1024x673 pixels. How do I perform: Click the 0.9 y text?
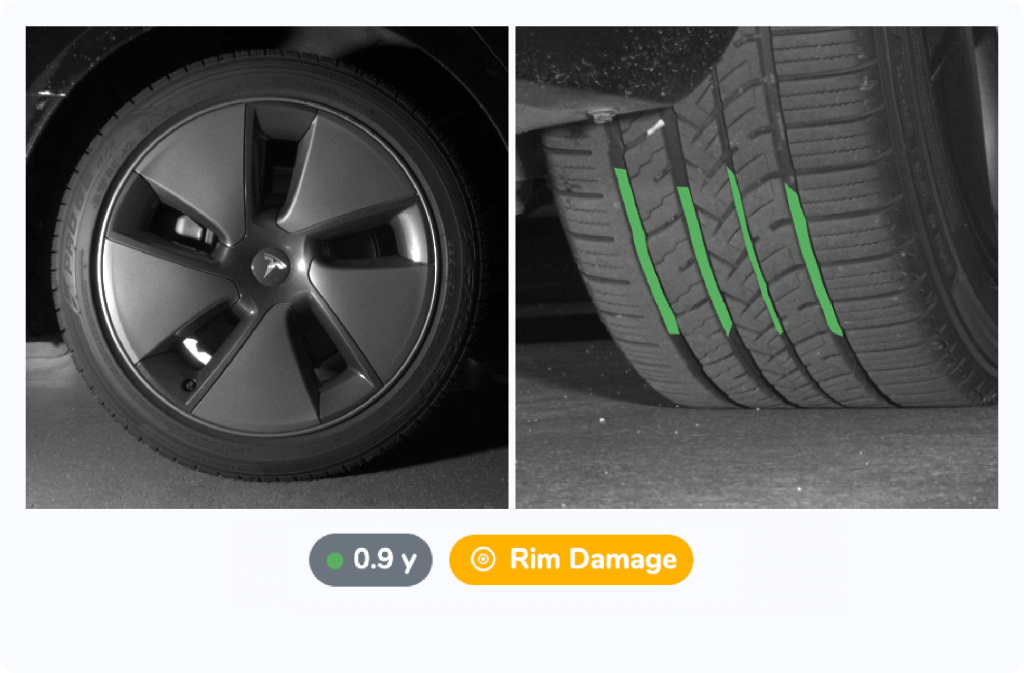(x=385, y=559)
